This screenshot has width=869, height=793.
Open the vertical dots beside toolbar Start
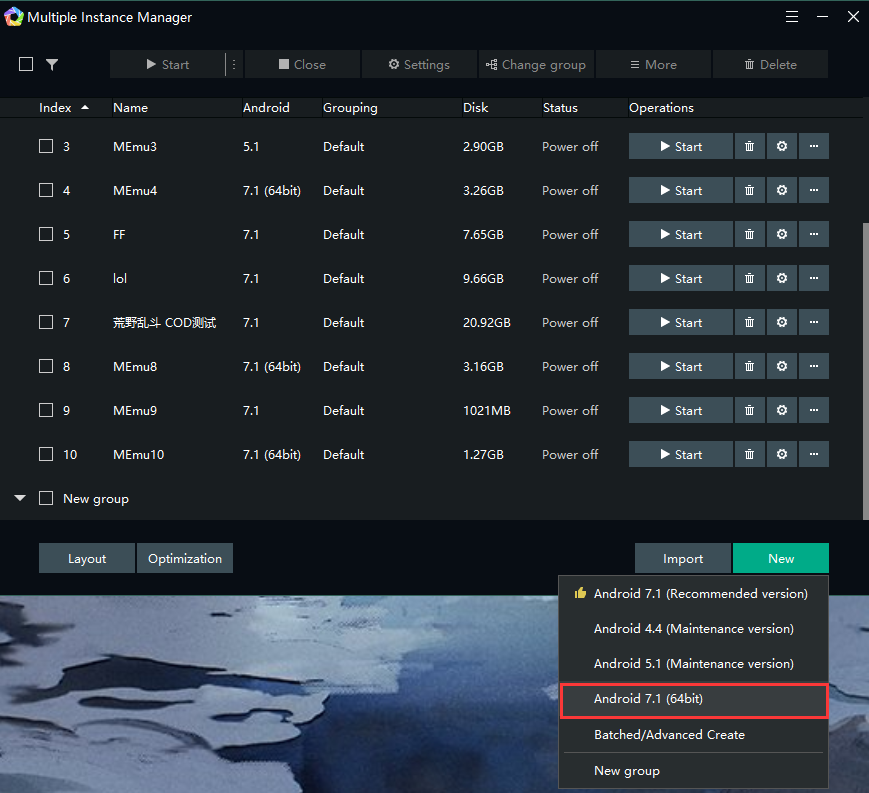(x=235, y=65)
